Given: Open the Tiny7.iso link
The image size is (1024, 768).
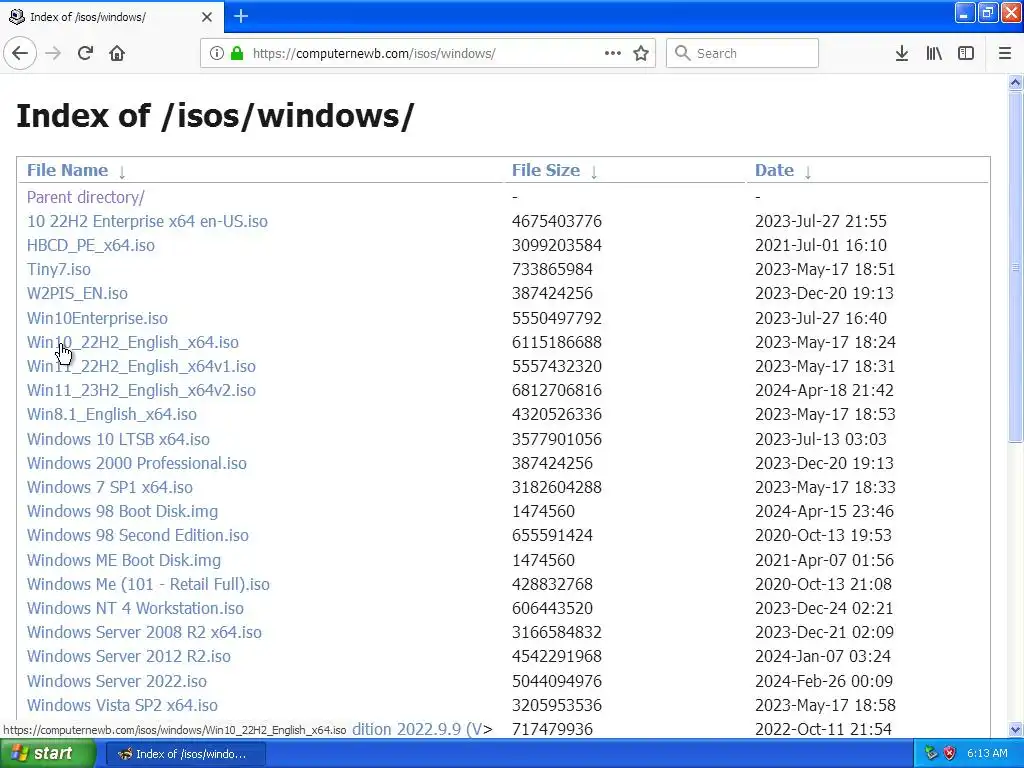Looking at the screenshot, I should [x=59, y=270].
